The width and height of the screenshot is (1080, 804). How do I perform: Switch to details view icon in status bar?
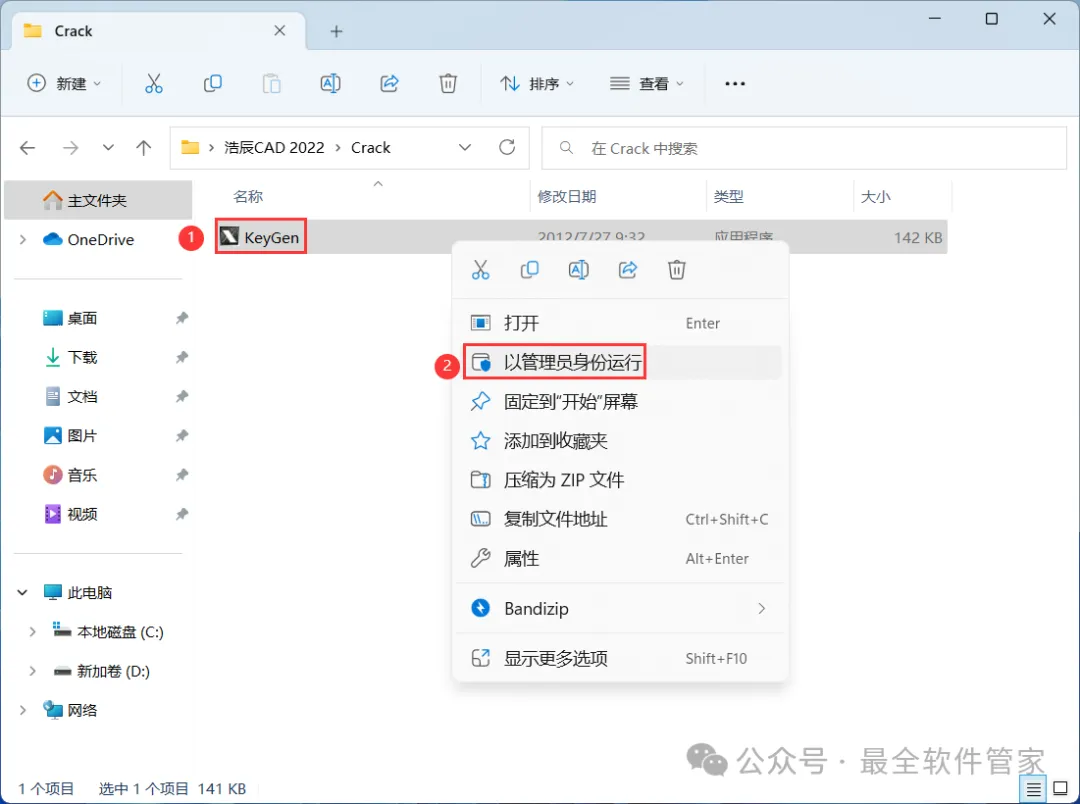pyautogui.click(x=1034, y=788)
